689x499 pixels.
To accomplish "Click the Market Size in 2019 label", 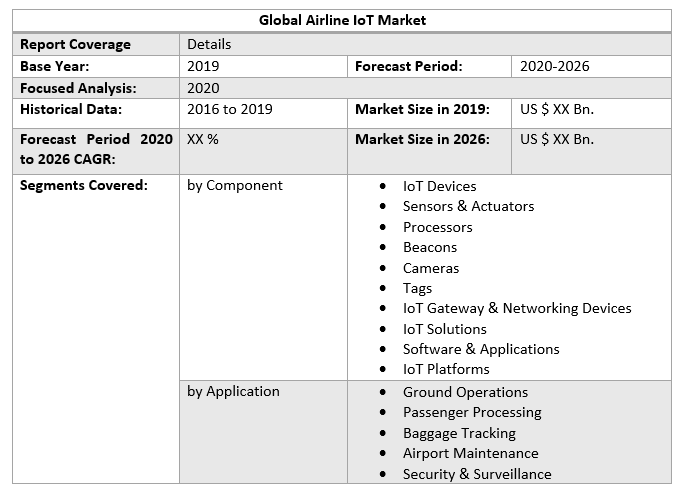I will click(422, 109).
